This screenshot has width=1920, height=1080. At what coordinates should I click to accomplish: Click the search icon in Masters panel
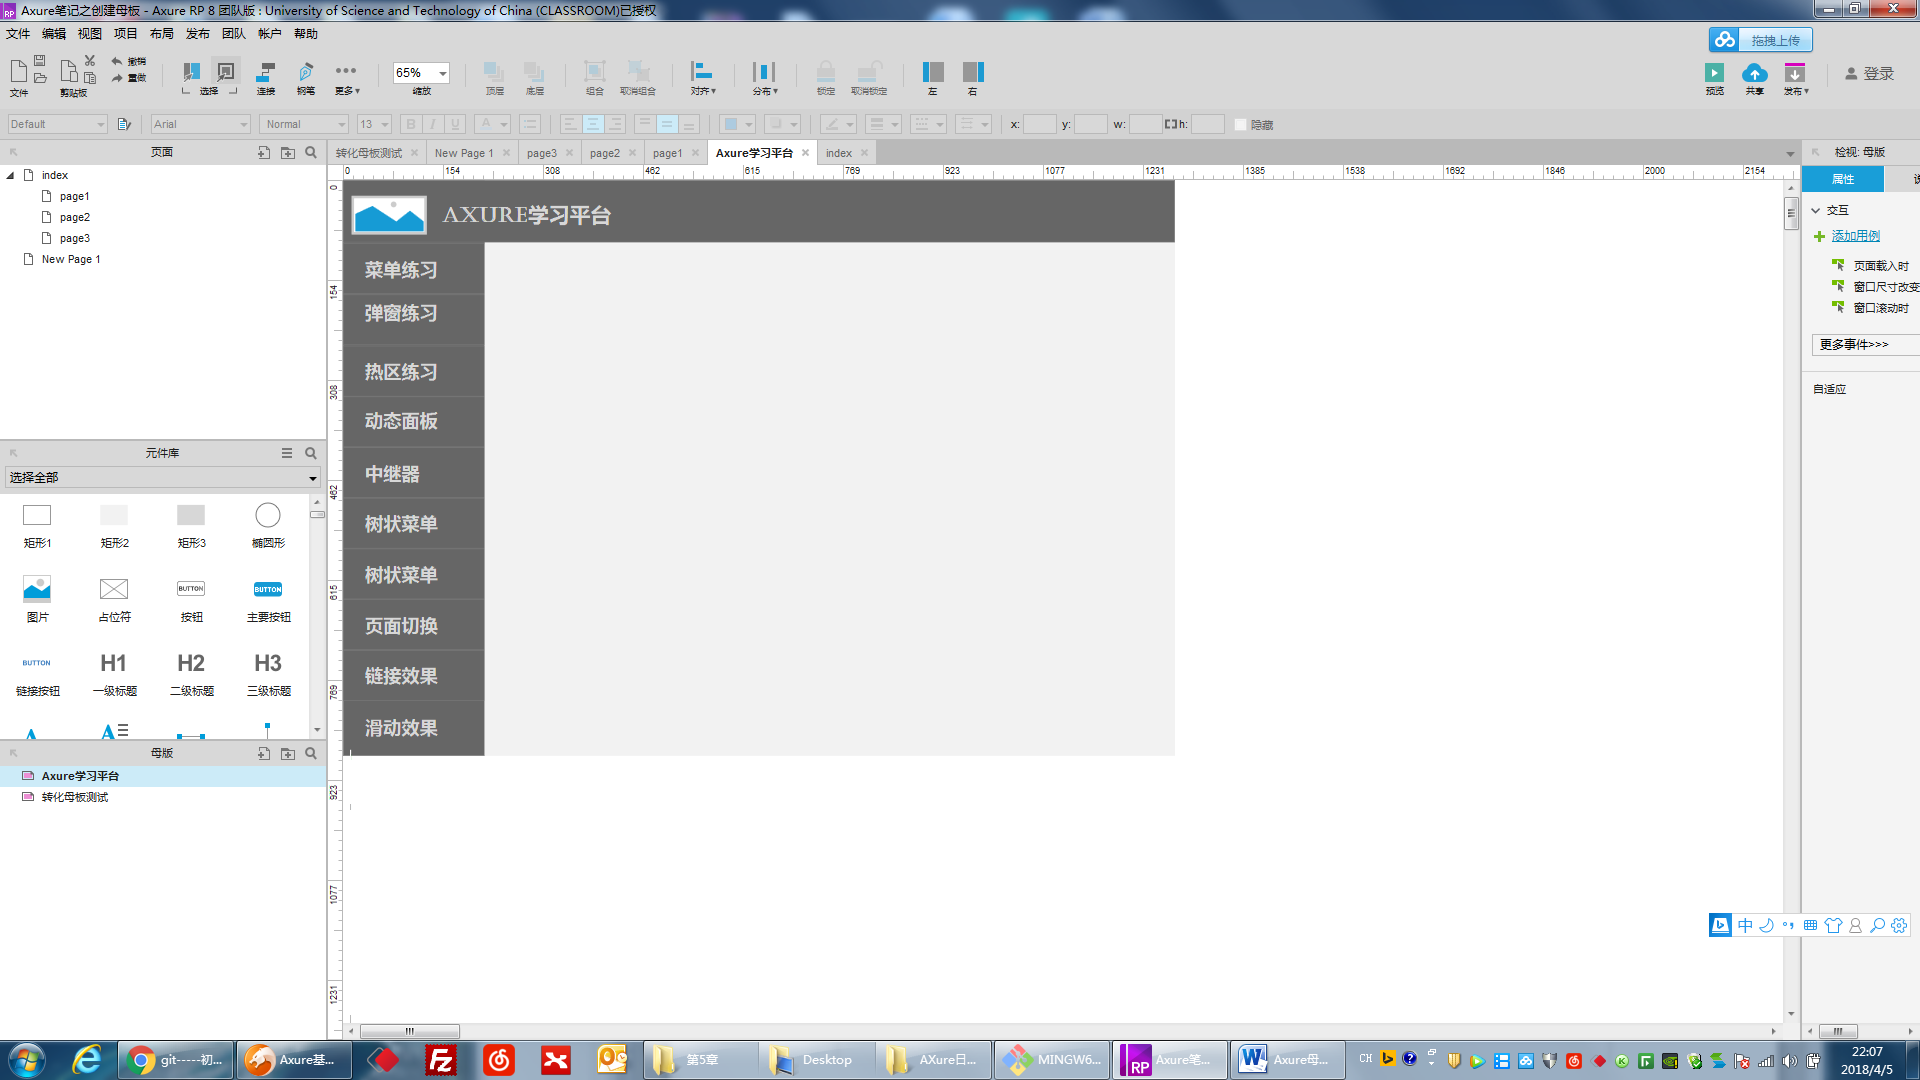tap(311, 753)
